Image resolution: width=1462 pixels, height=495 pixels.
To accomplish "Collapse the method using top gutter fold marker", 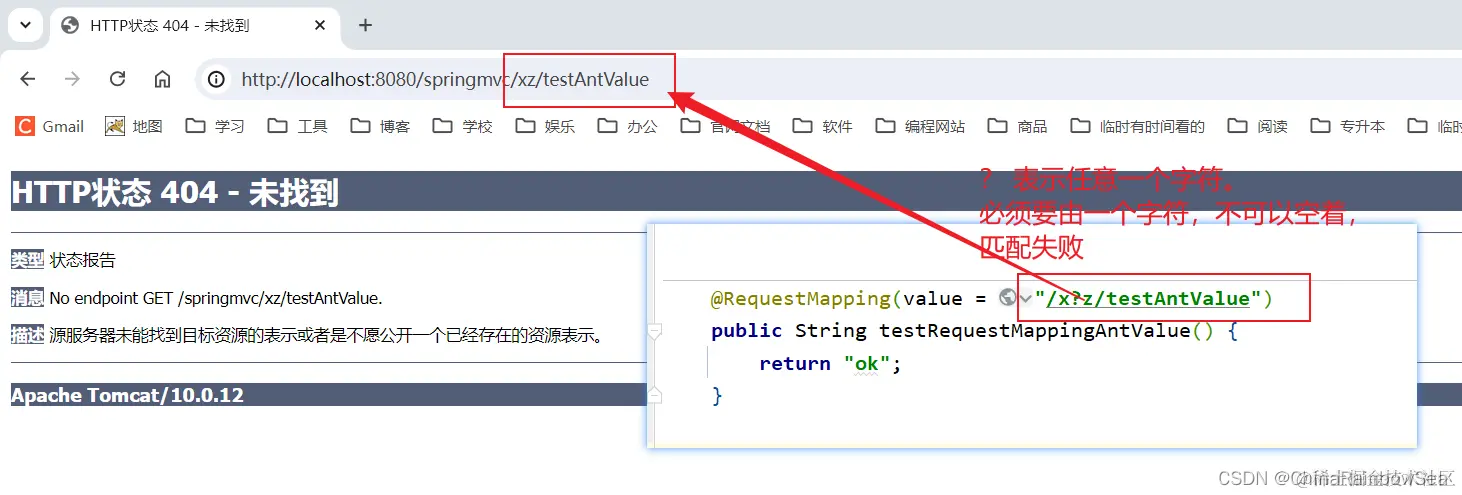I will point(655,331).
